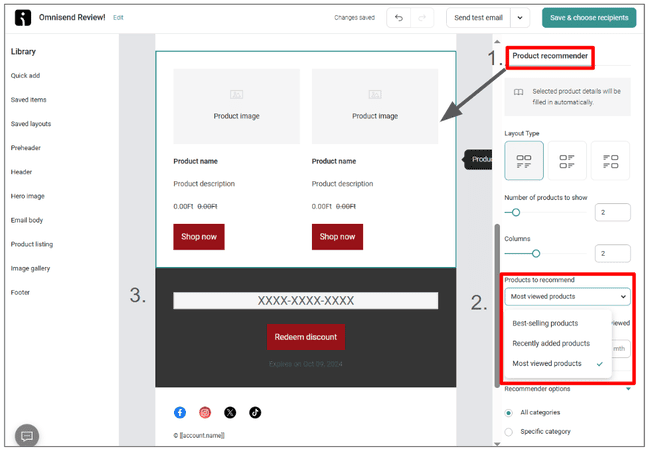Select the second layout type icon
This screenshot has width=650, height=453.
click(x=567, y=161)
